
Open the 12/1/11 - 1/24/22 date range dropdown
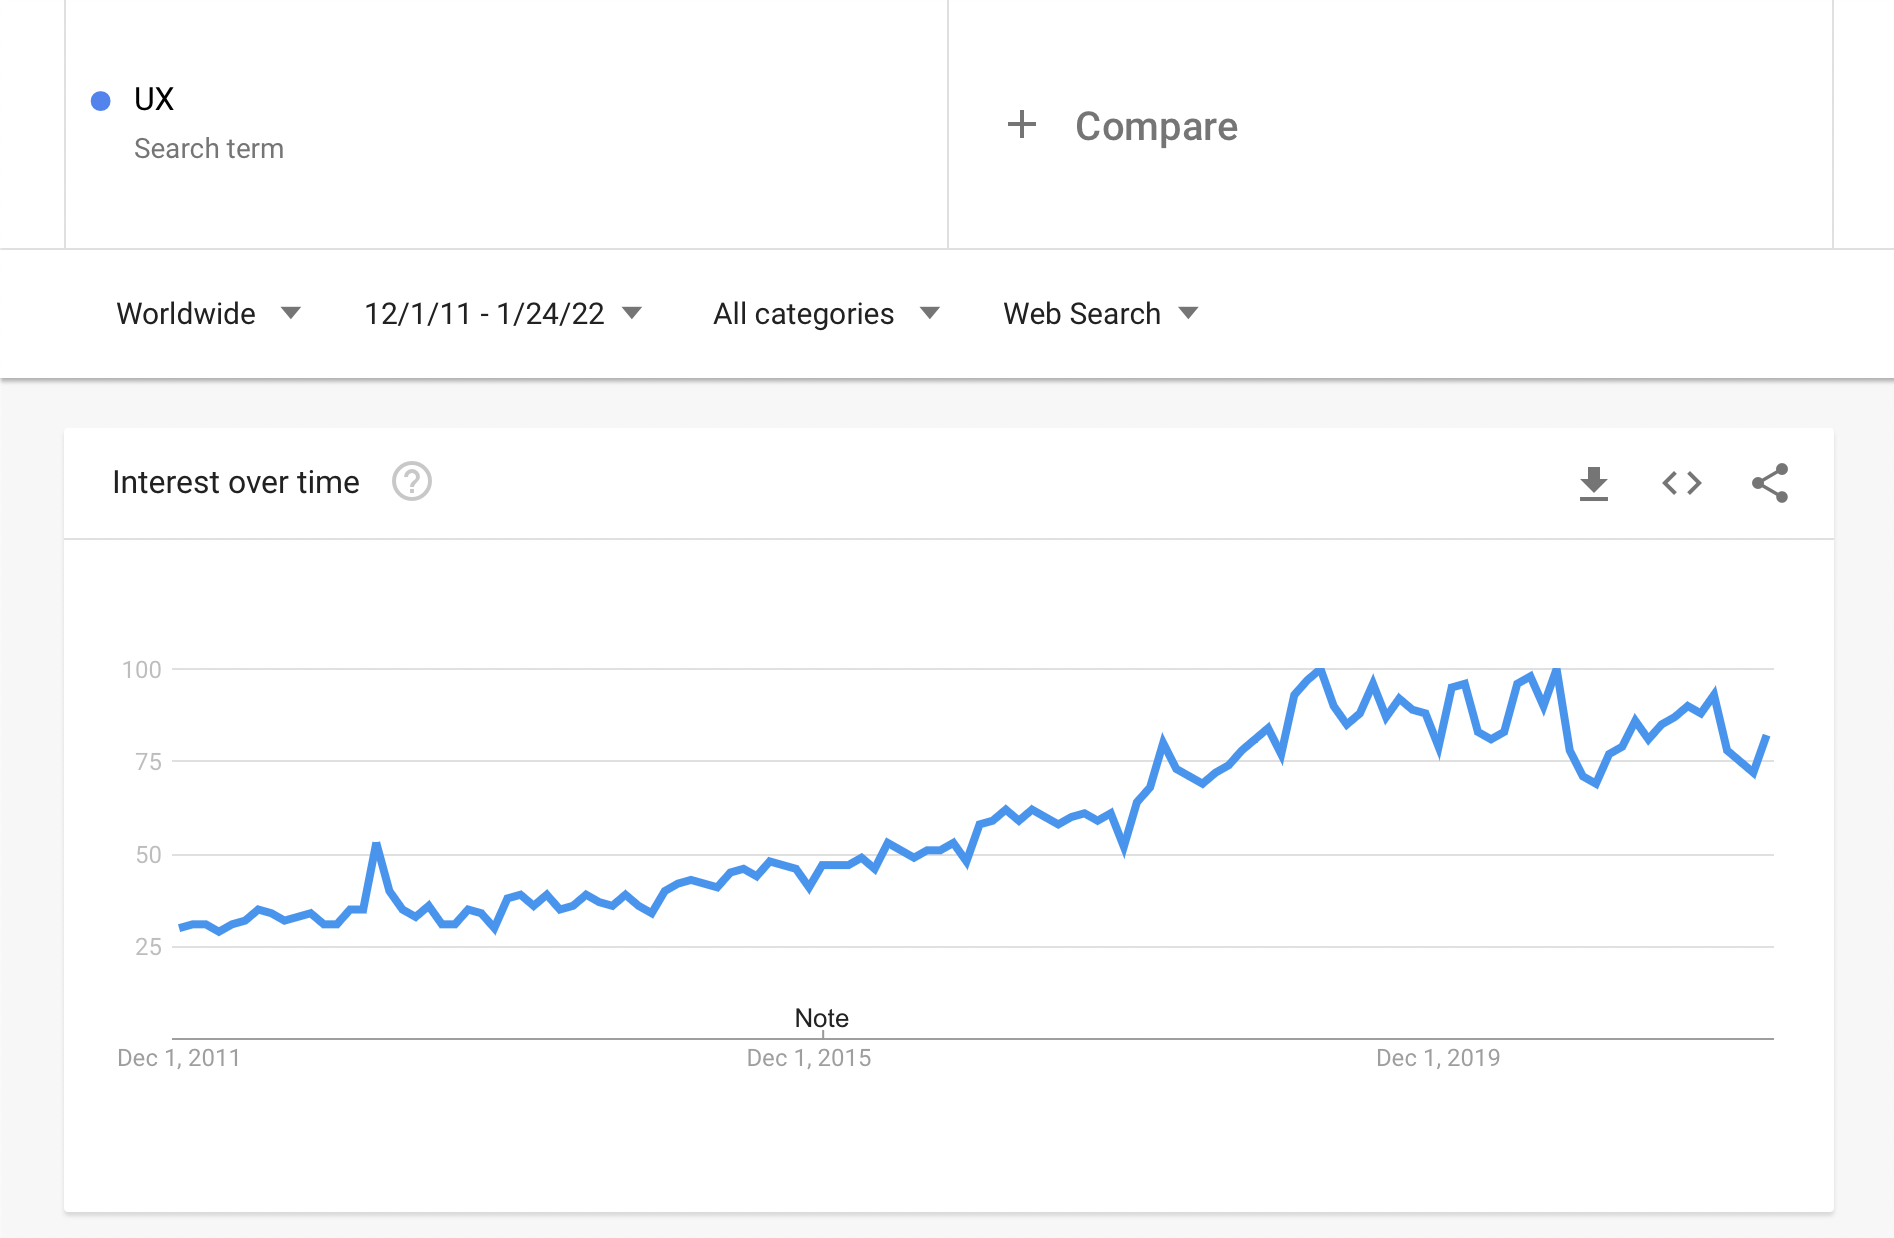tap(503, 314)
